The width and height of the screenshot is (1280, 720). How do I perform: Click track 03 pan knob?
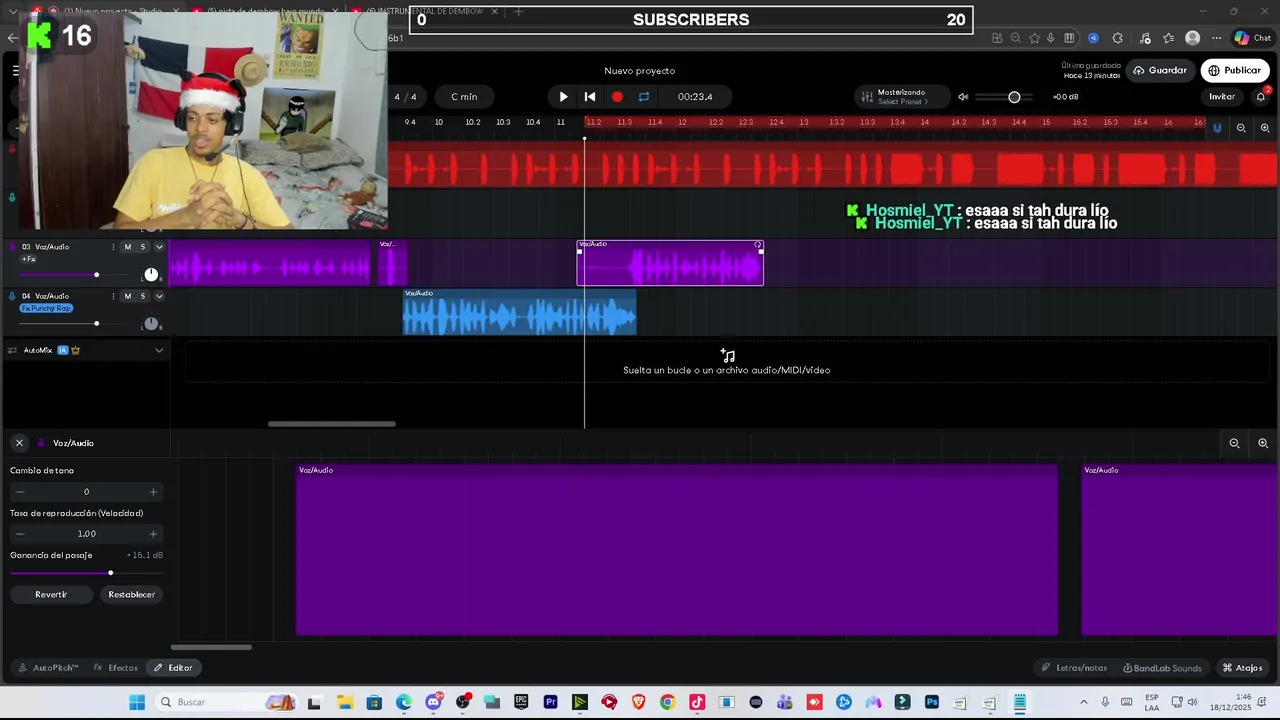coord(151,274)
